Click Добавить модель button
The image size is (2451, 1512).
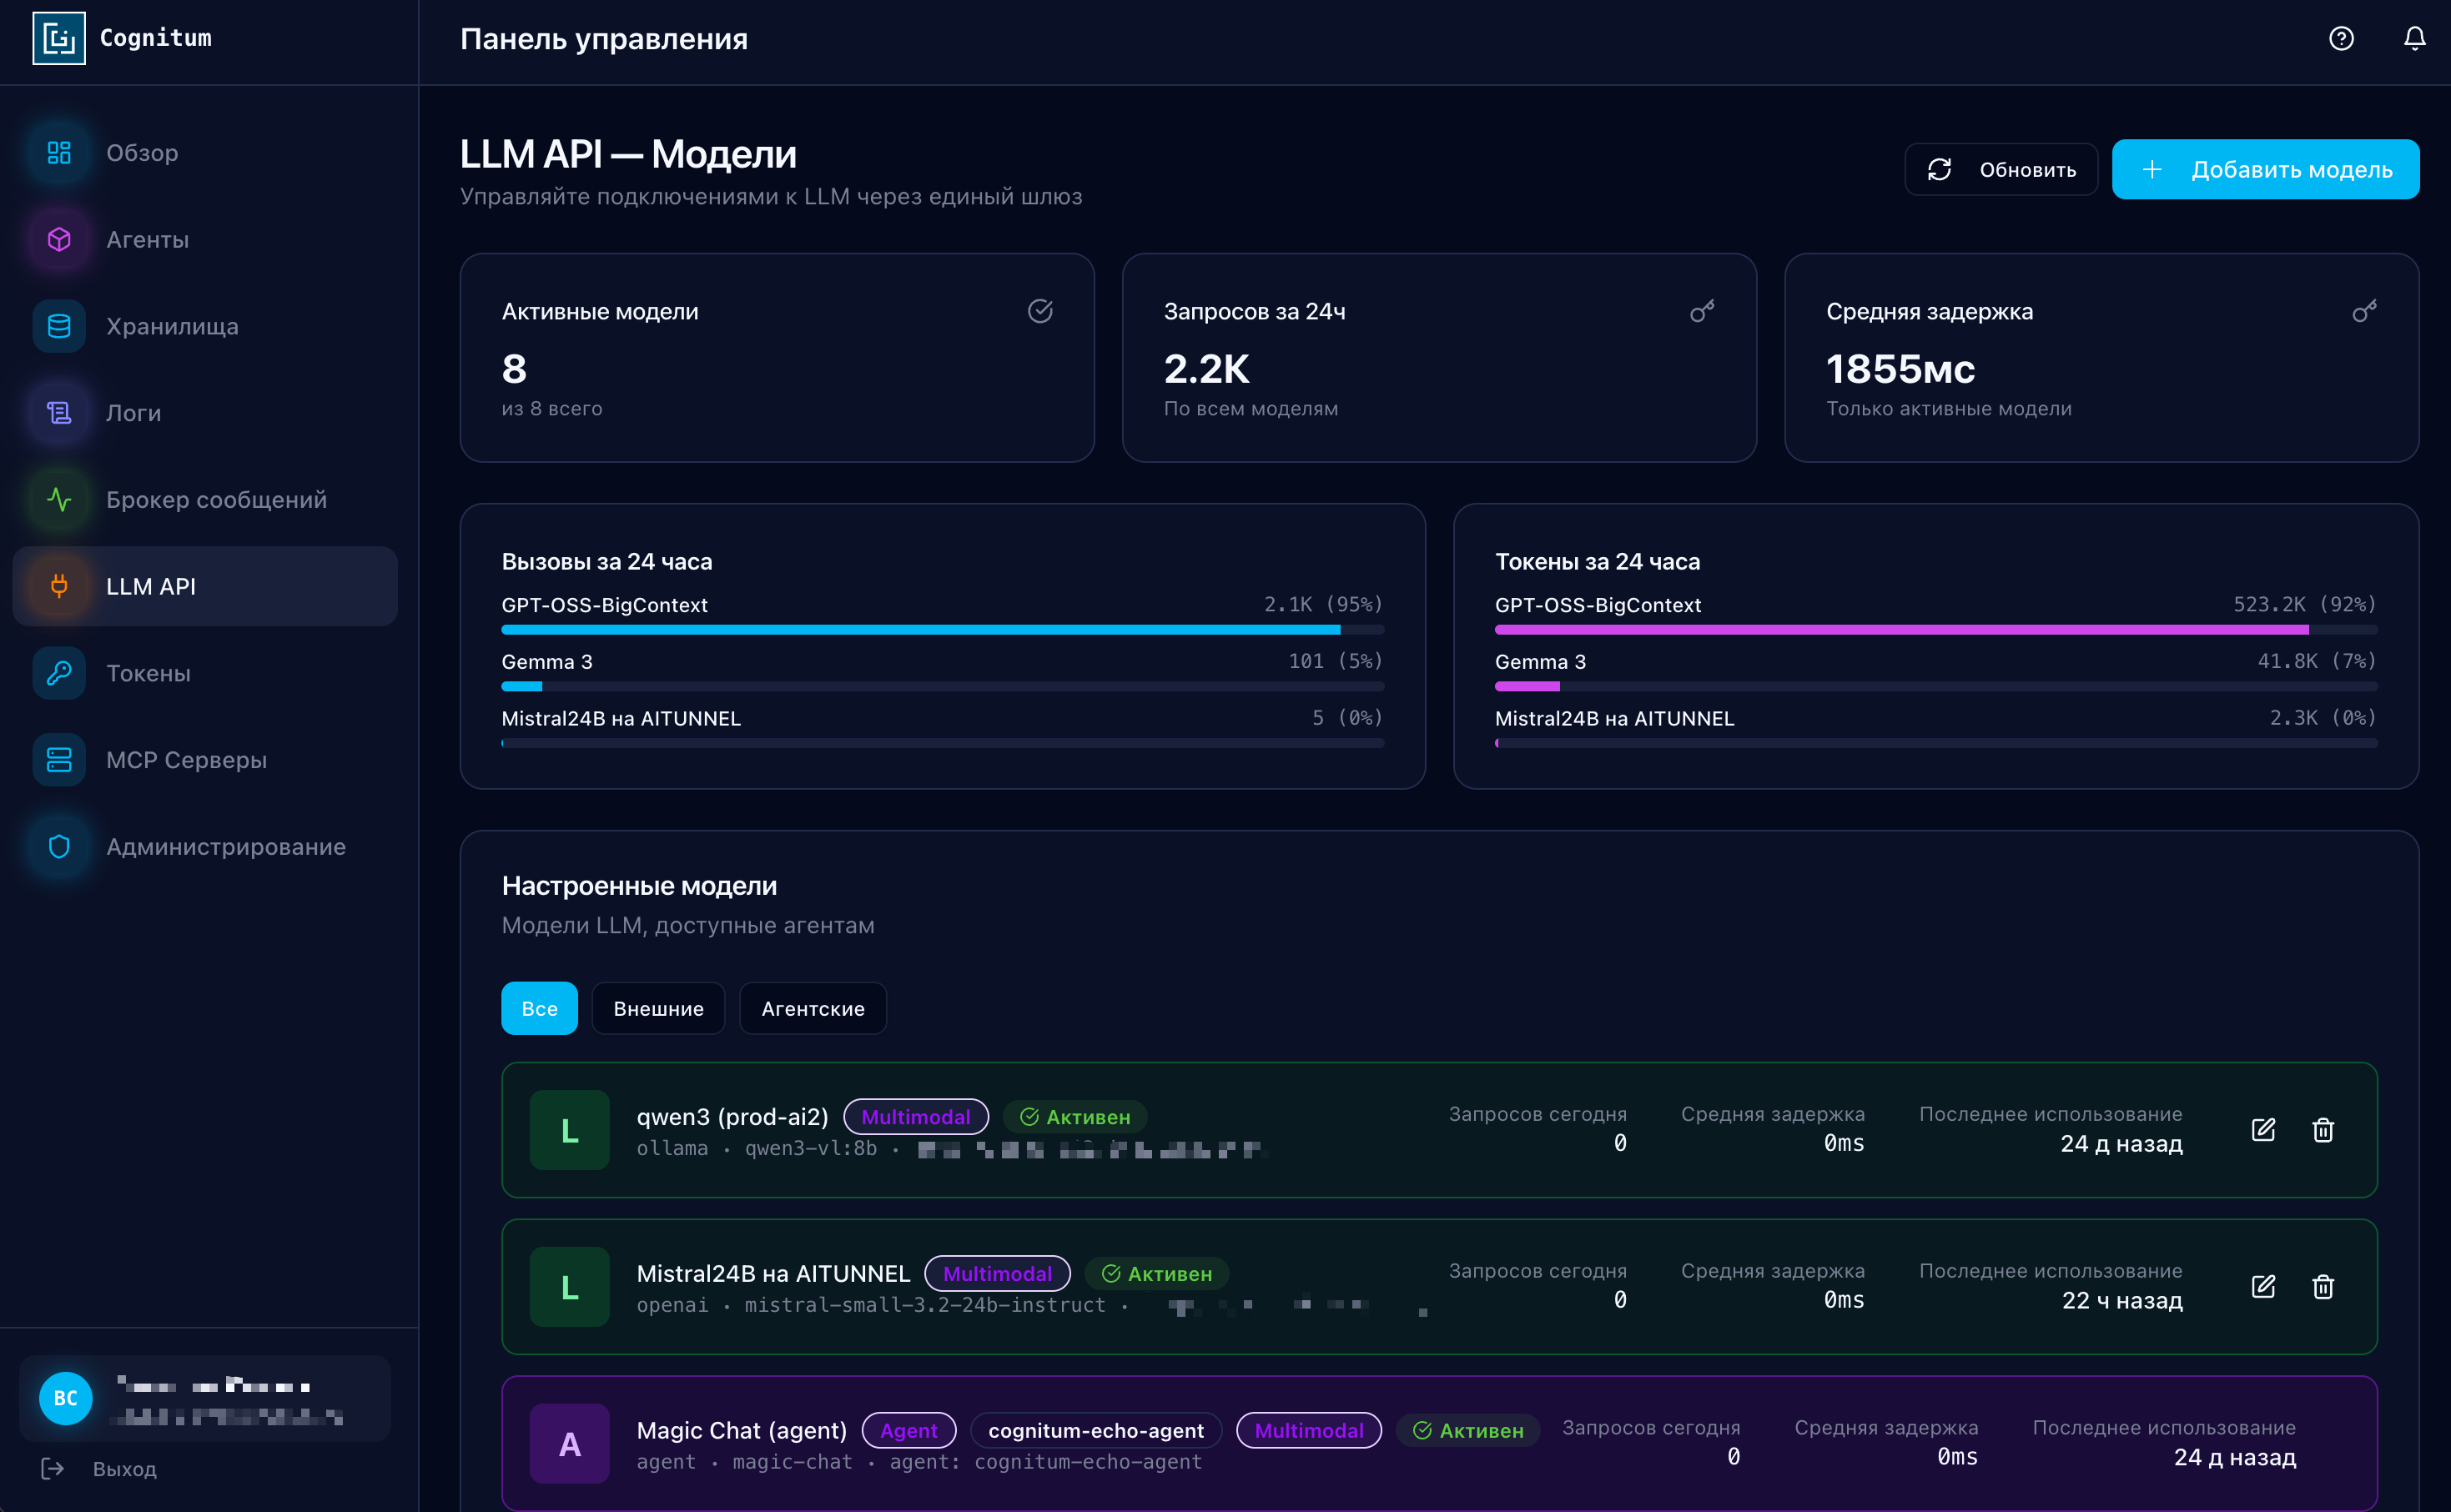coord(2265,170)
